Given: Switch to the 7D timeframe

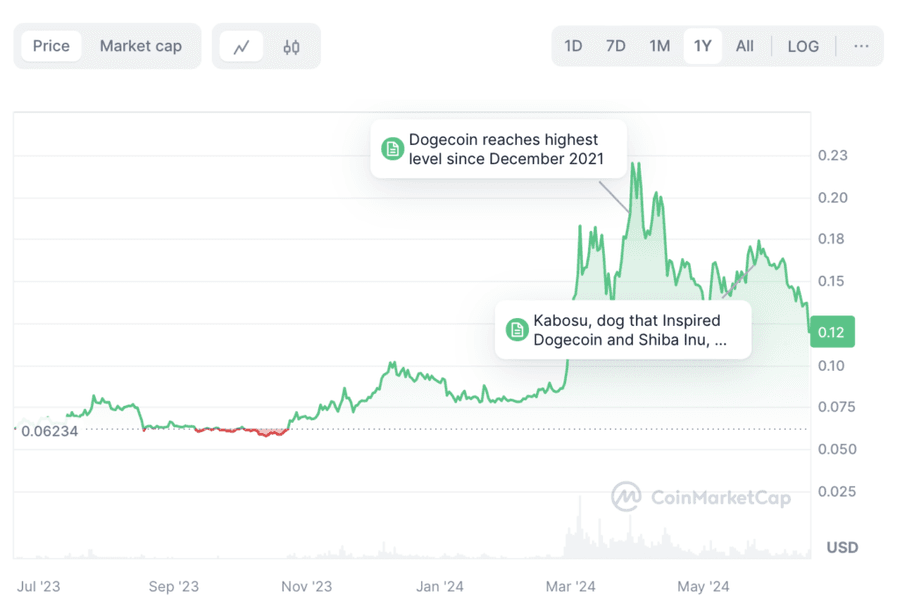Looking at the screenshot, I should pyautogui.click(x=615, y=45).
